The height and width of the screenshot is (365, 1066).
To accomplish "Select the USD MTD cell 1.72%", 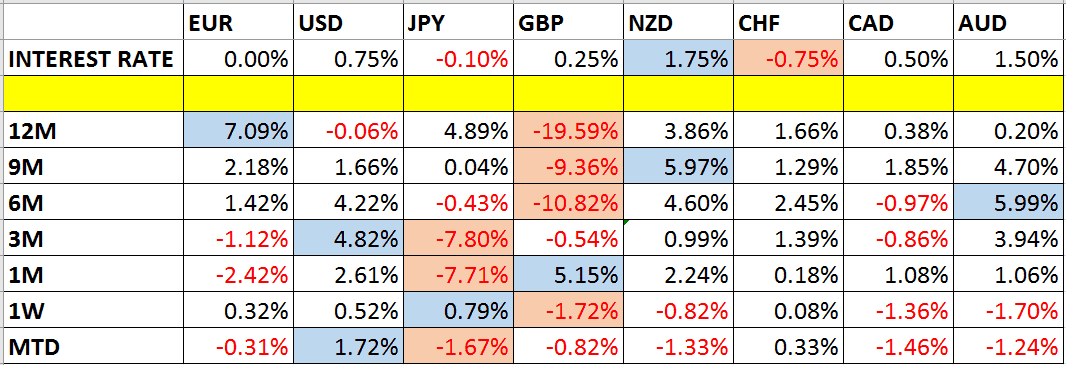I will tap(348, 347).
